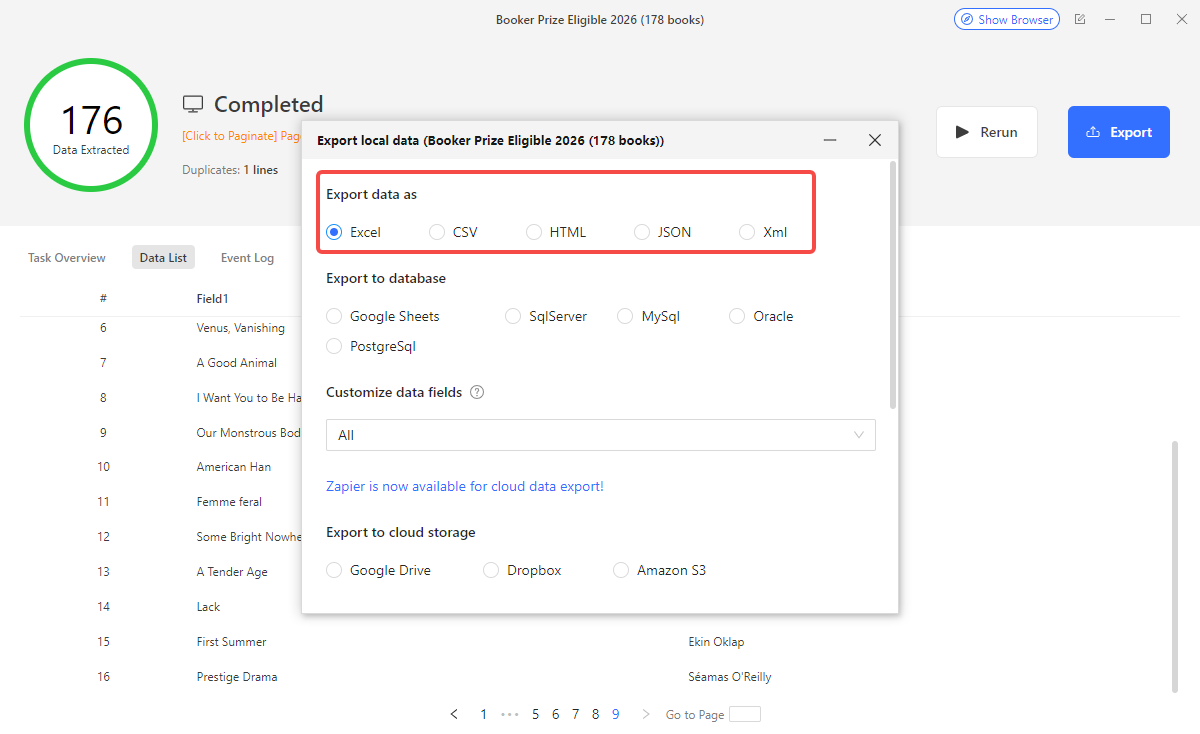Select the Rerun play icon

pyautogui.click(x=963, y=131)
